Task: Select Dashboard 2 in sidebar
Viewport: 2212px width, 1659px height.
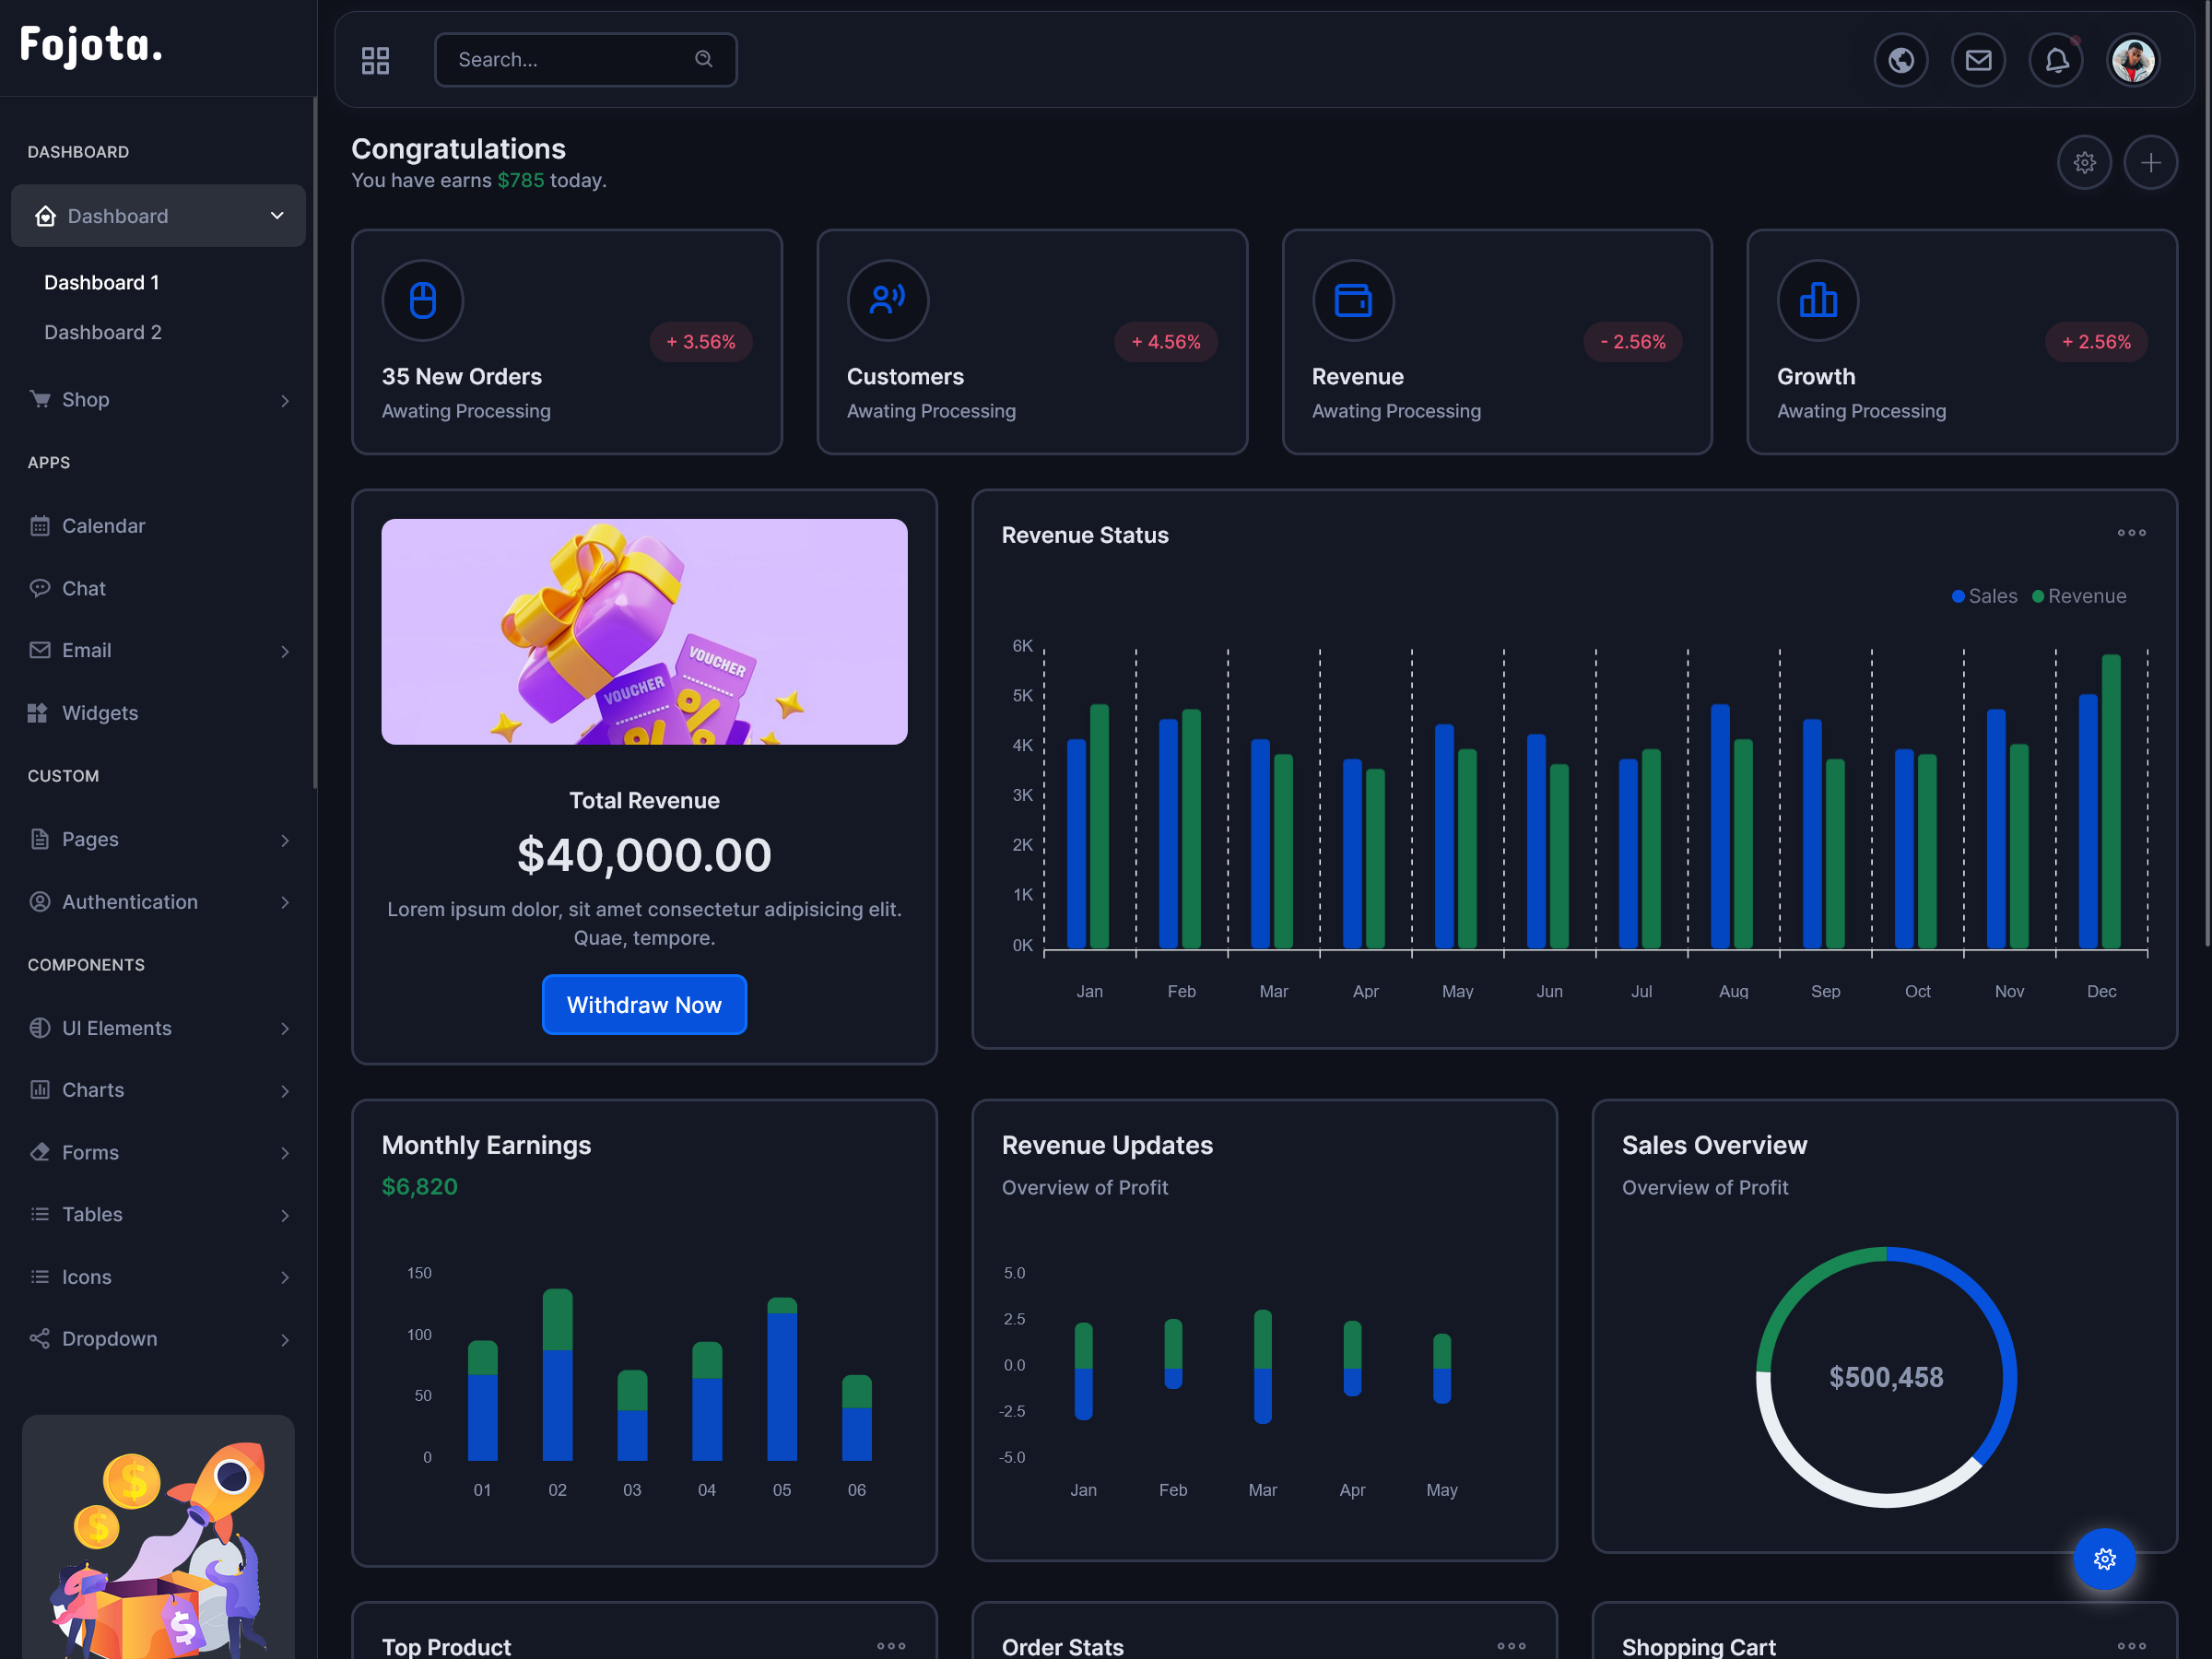Action: coord(103,332)
